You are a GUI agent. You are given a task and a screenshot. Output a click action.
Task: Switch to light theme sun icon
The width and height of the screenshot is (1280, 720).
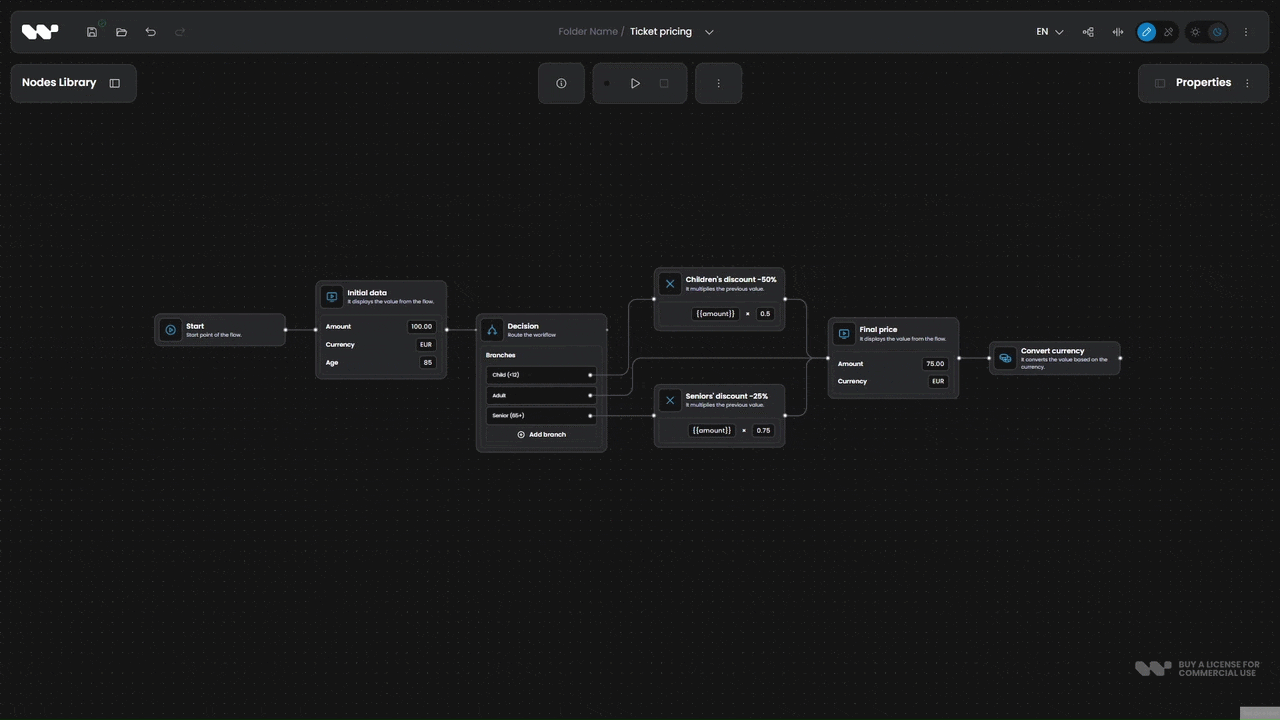pos(1195,32)
